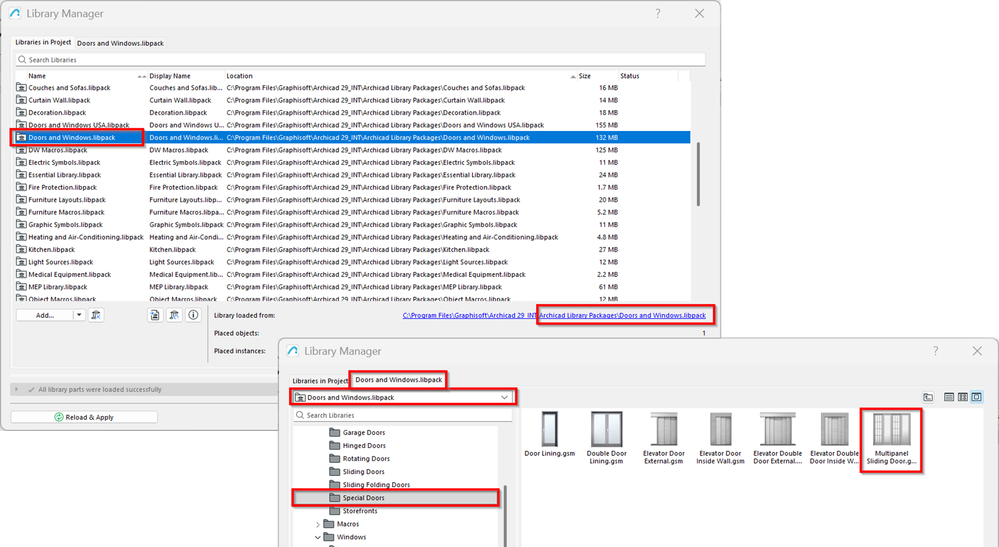Click the library list vertical scrollbar in back window
Viewport: 999px width, 547px height.
[698, 174]
